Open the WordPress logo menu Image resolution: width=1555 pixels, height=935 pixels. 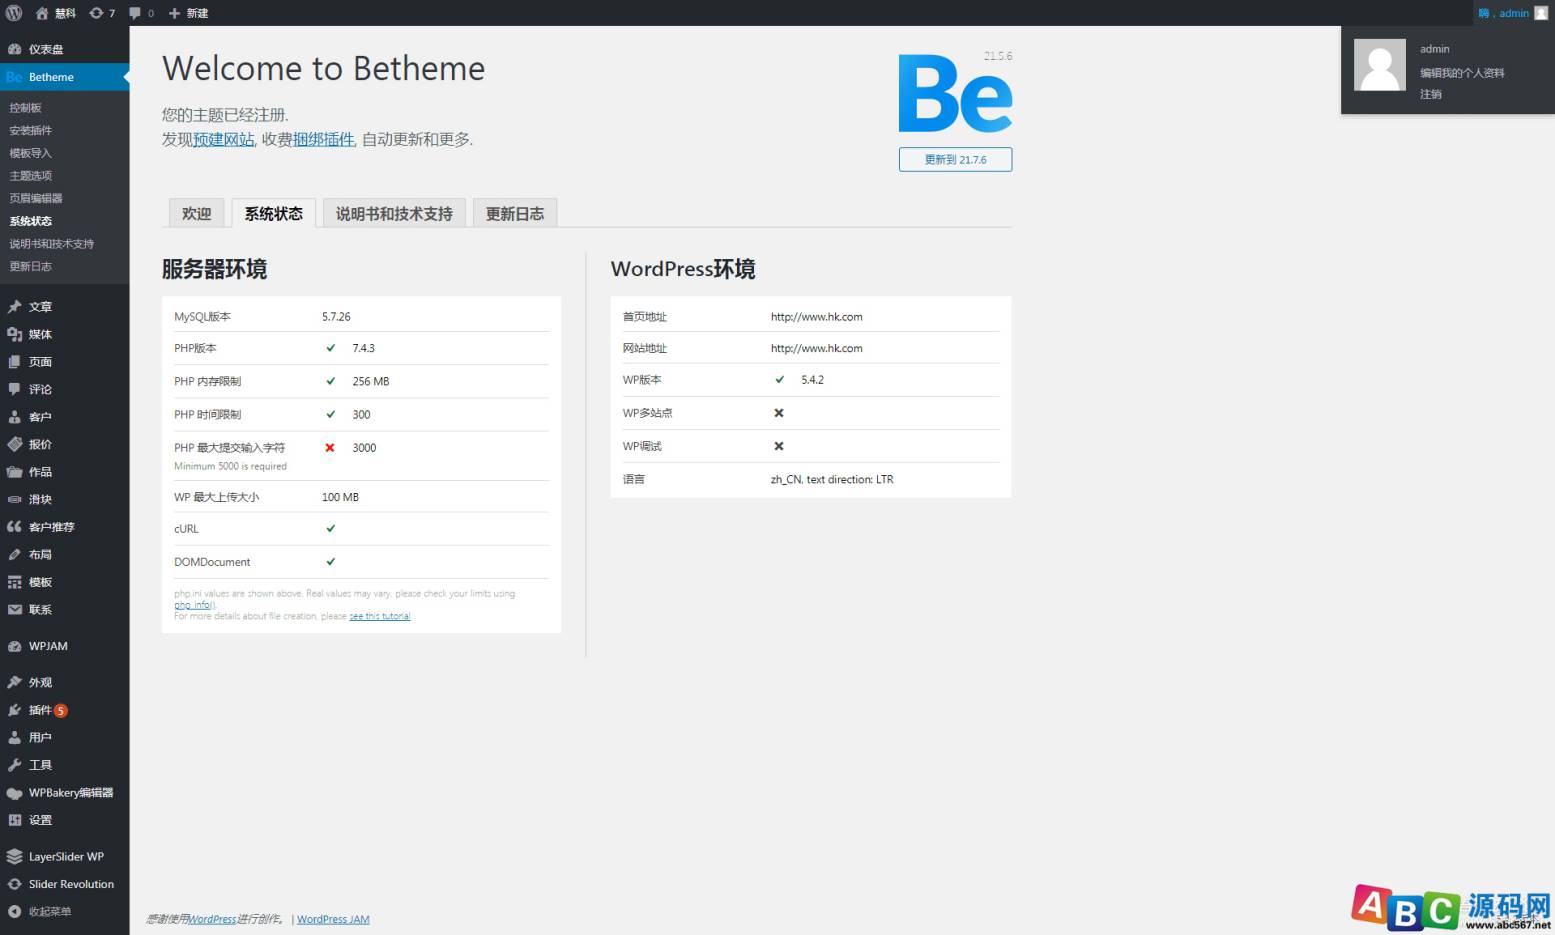pyautogui.click(x=14, y=13)
